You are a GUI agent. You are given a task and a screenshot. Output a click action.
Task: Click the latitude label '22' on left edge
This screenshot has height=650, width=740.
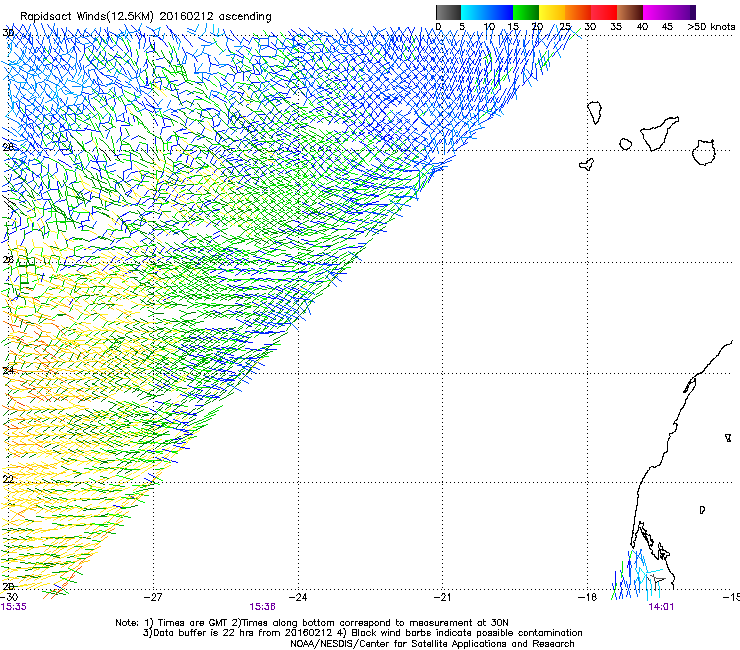(x=8, y=479)
